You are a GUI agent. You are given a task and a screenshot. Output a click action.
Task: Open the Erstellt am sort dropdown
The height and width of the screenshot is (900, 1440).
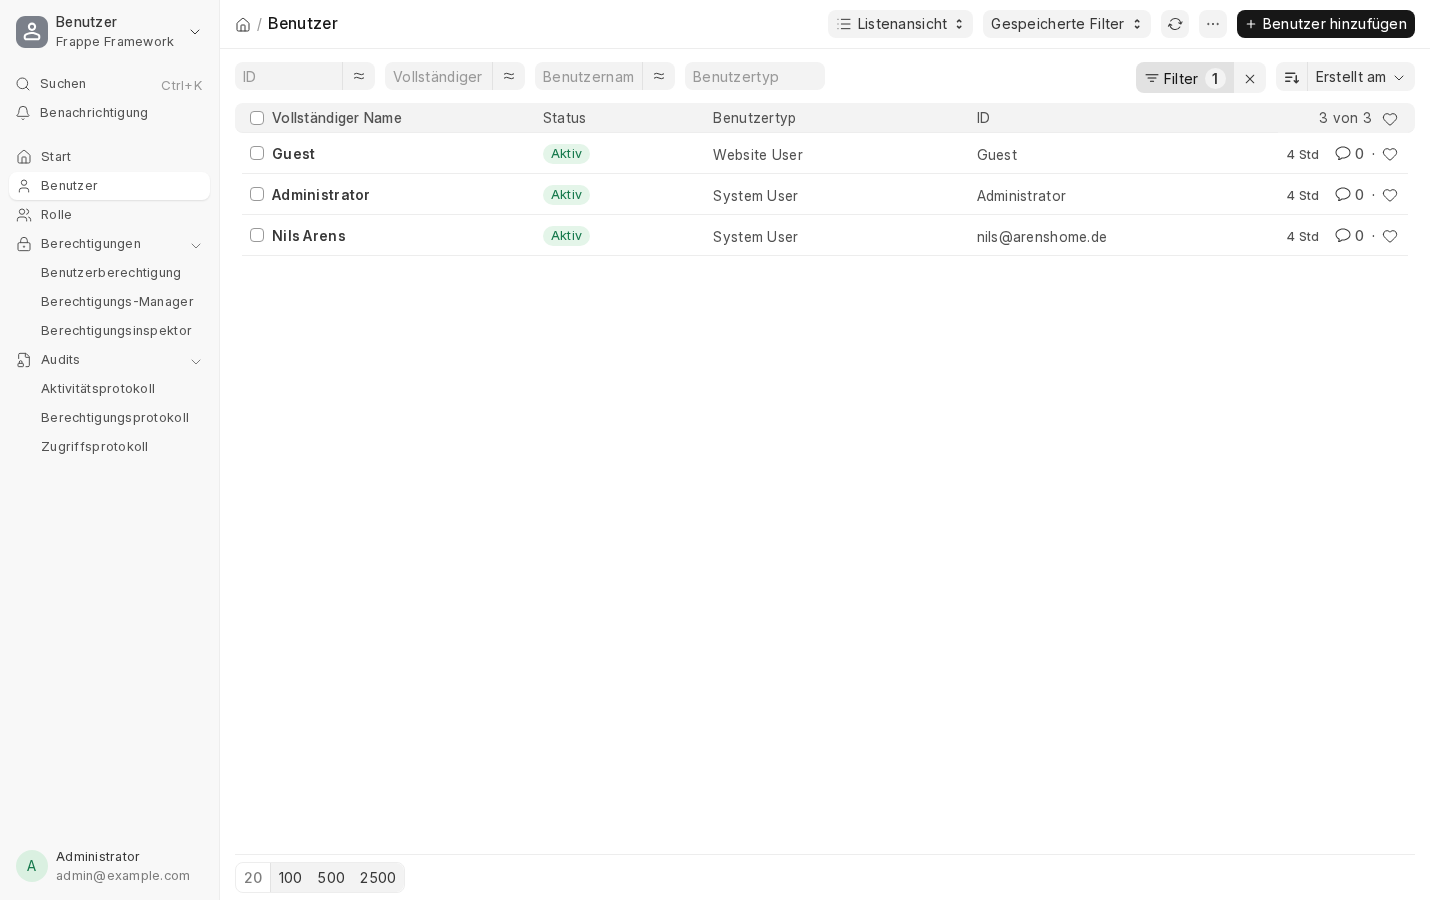pyautogui.click(x=1361, y=77)
